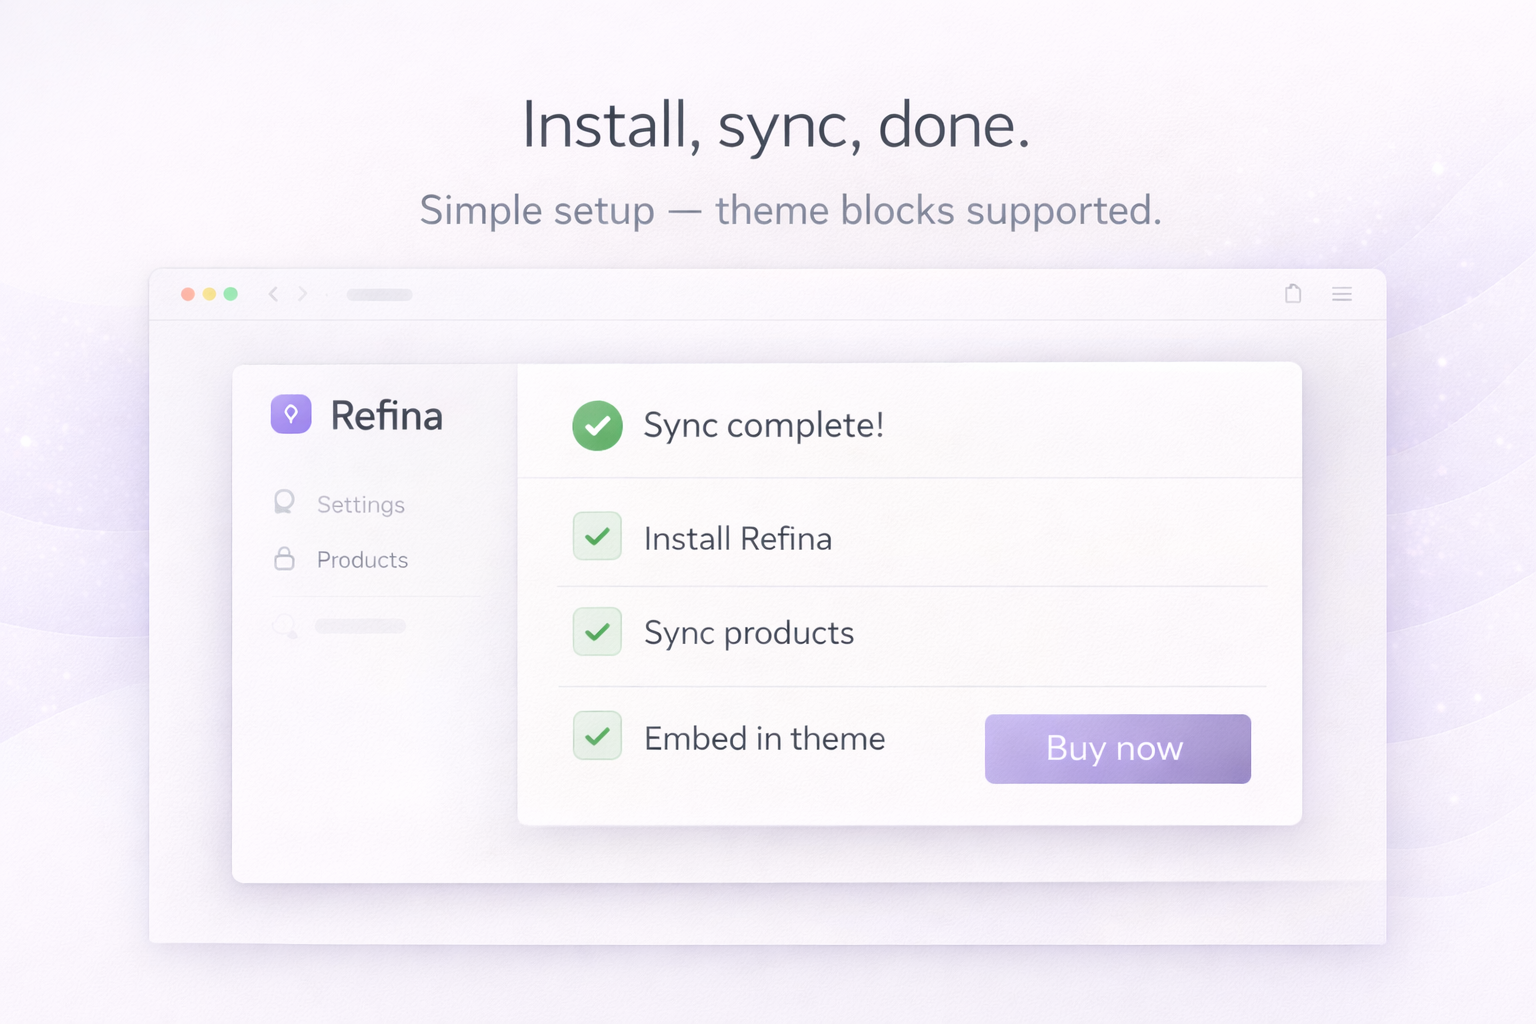
Task: Click the purple Refina logo icon
Action: click(291, 414)
